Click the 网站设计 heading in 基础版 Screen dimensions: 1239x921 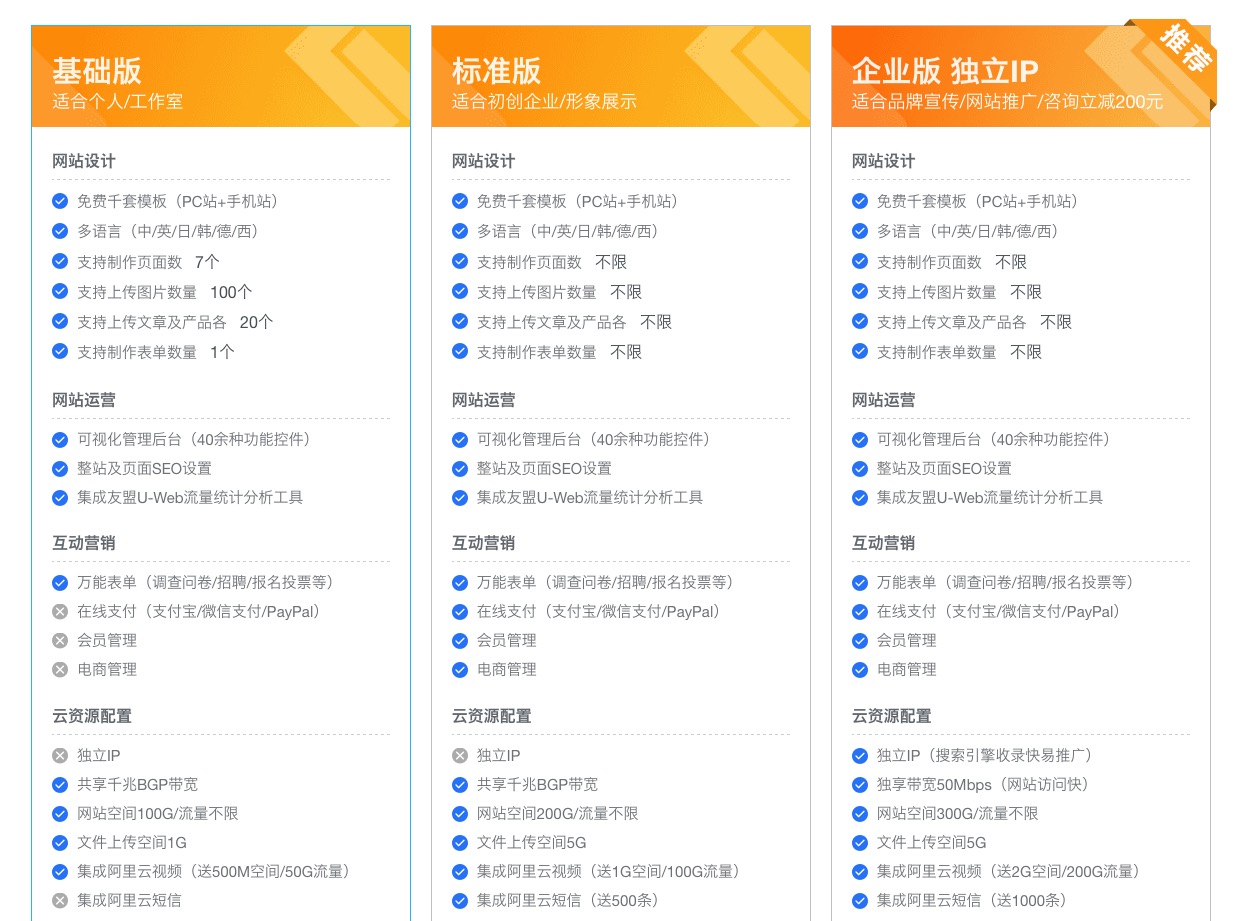(84, 161)
